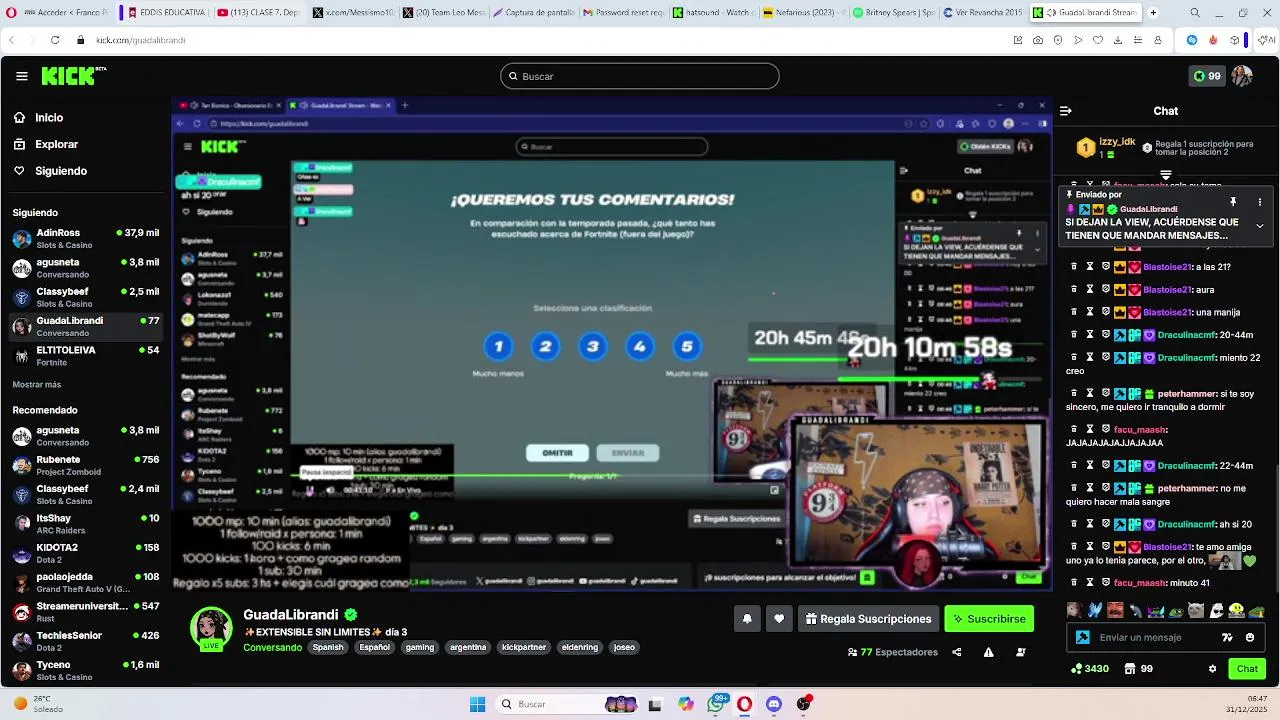
Task: Go to Explorar in sidebar
Action: tap(57, 144)
